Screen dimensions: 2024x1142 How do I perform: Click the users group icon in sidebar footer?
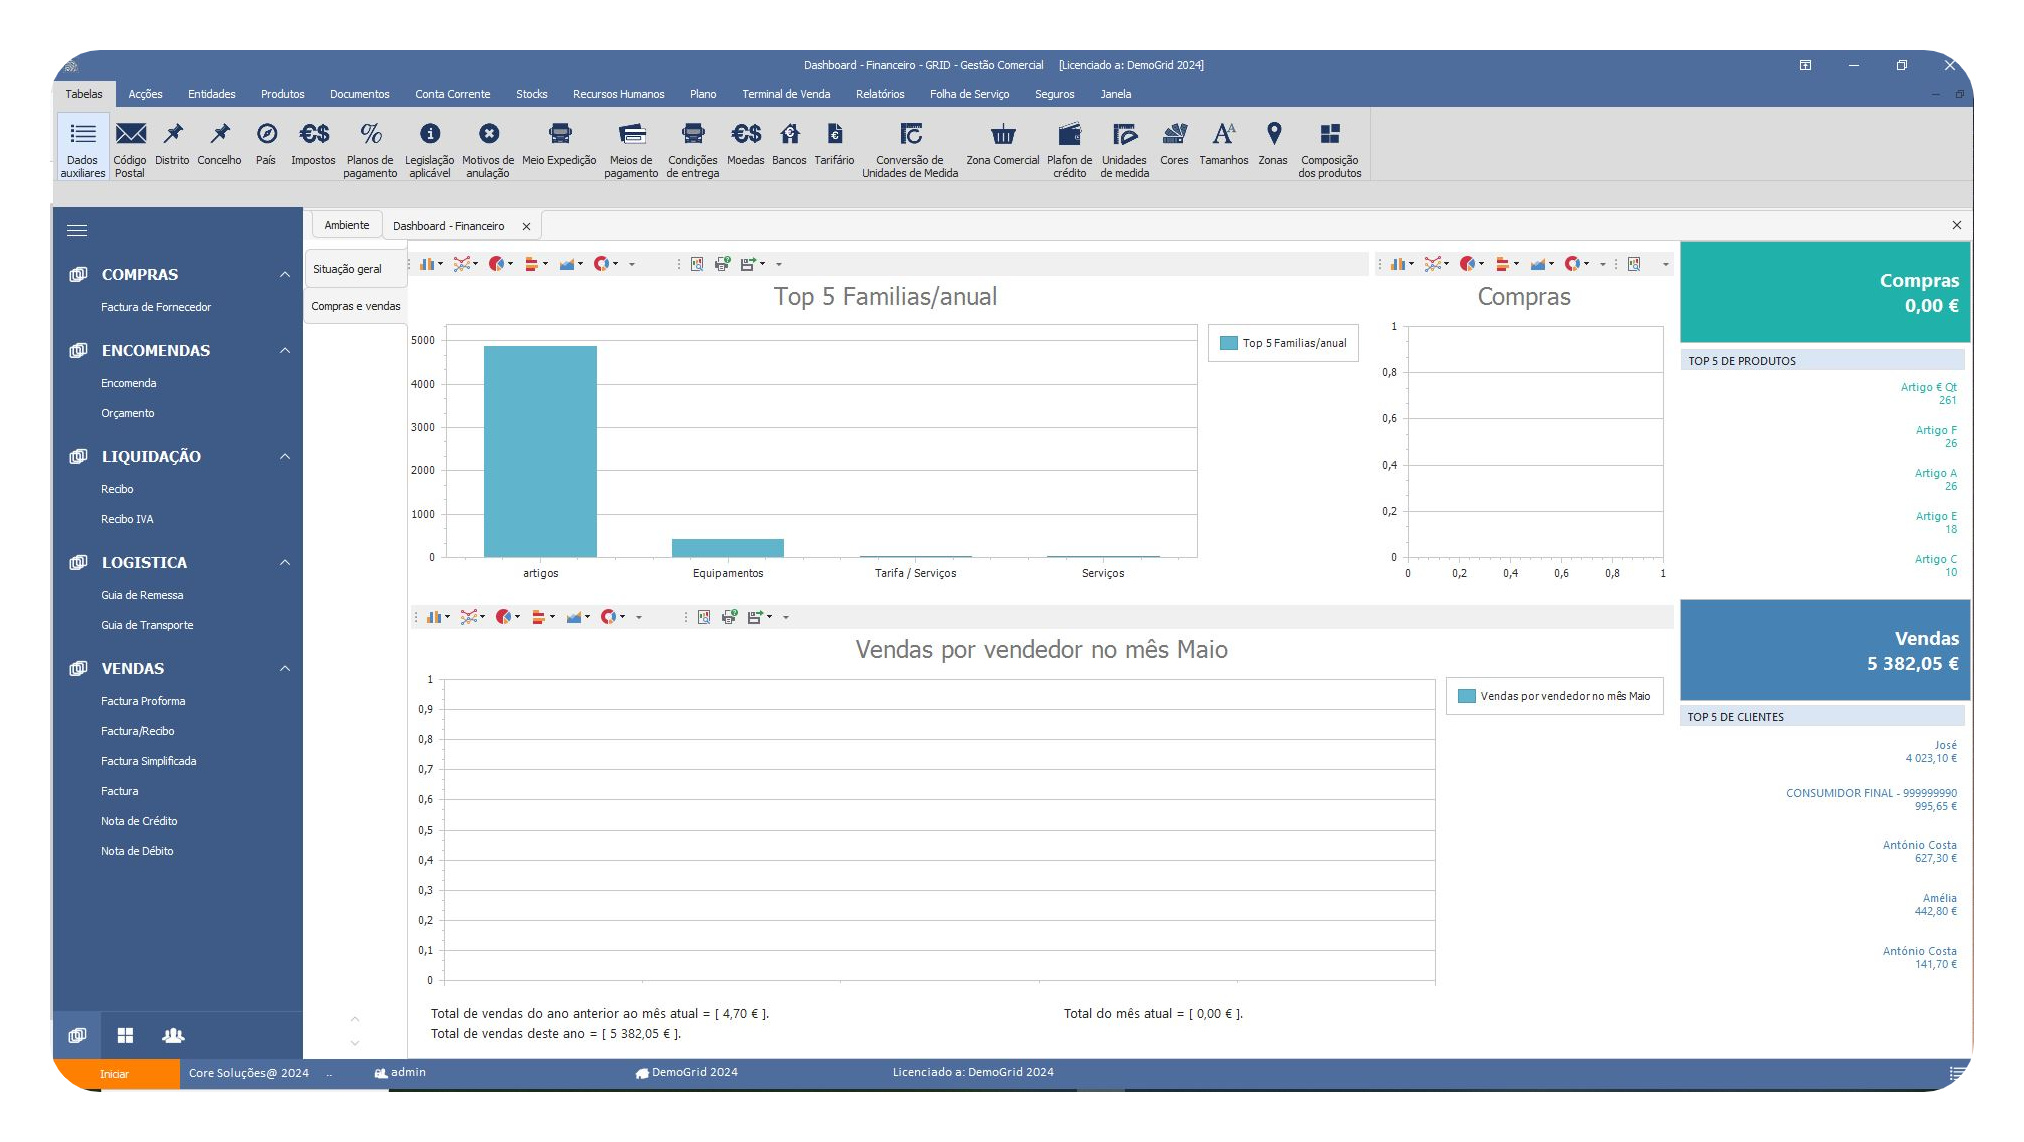click(173, 1035)
